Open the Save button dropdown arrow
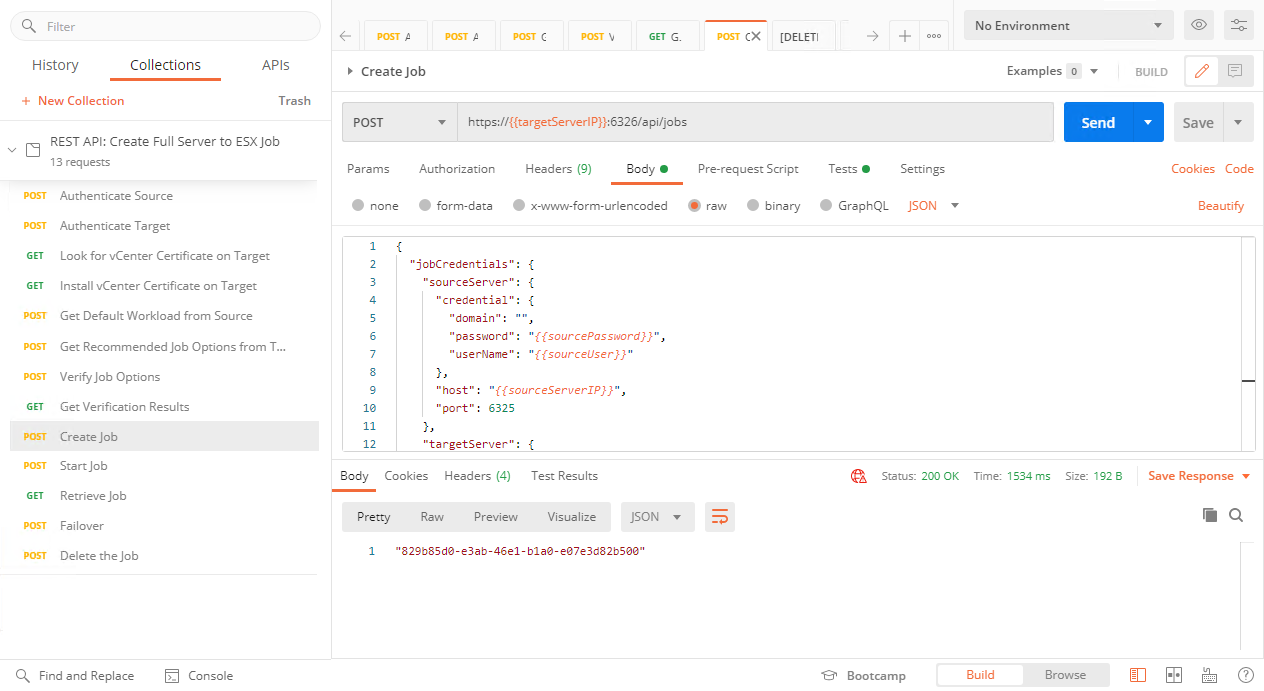The height and width of the screenshot is (691, 1264). (x=1238, y=122)
